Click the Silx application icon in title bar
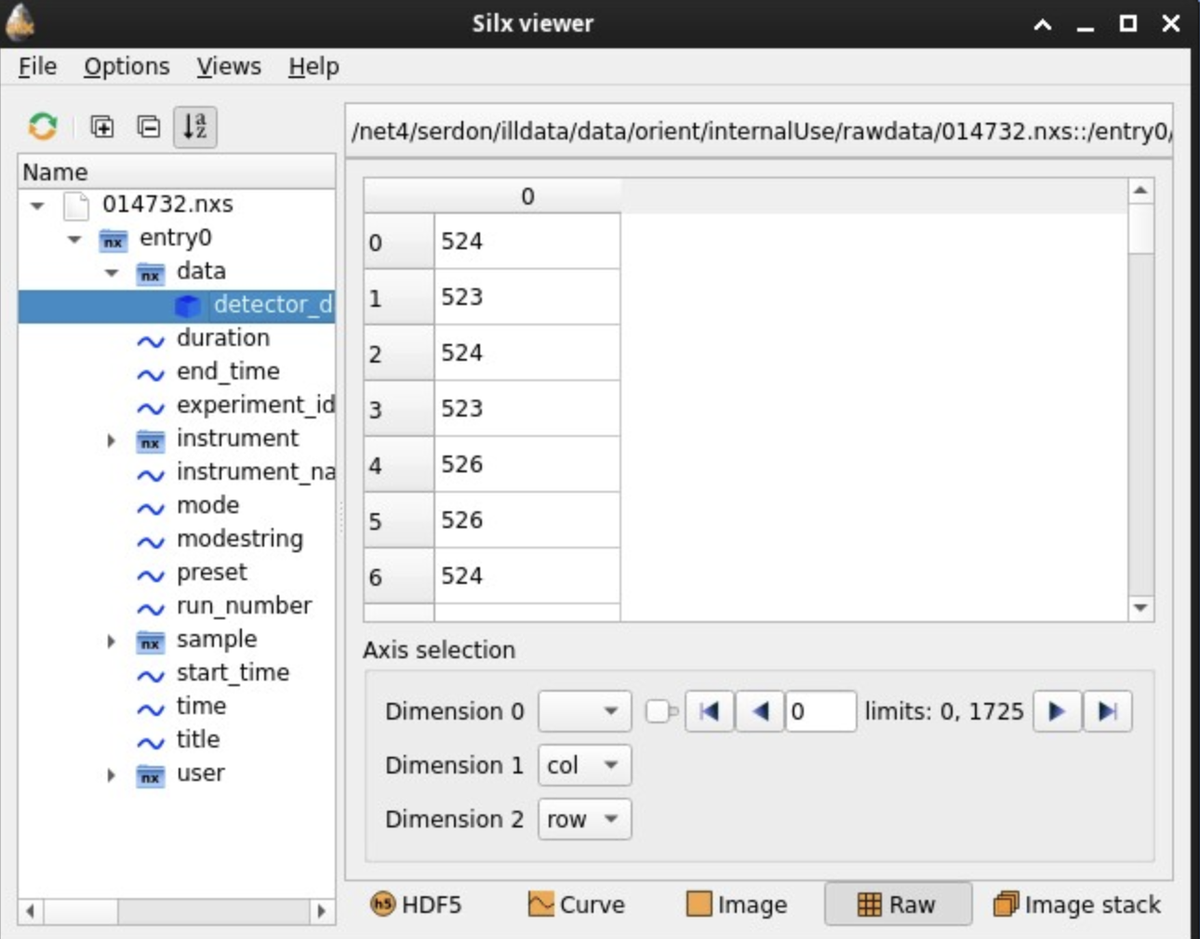Image resolution: width=1200 pixels, height=939 pixels. click(x=20, y=23)
